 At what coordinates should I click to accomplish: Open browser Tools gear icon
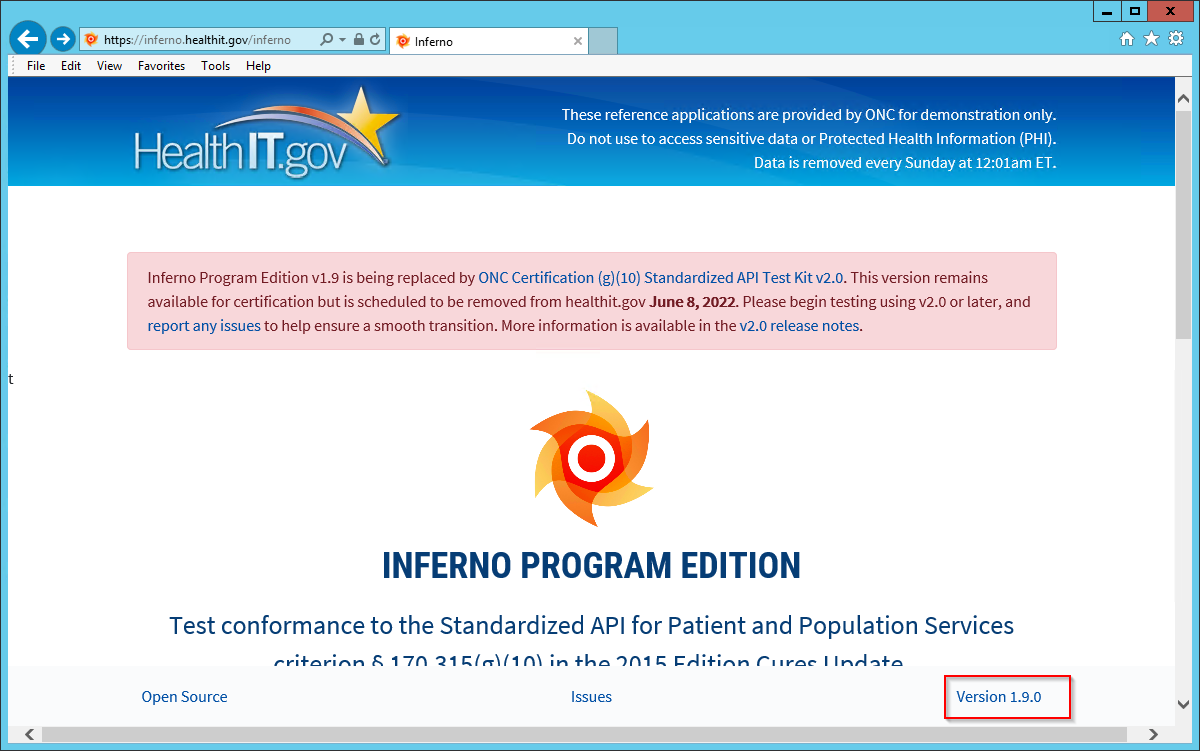[x=1176, y=39]
